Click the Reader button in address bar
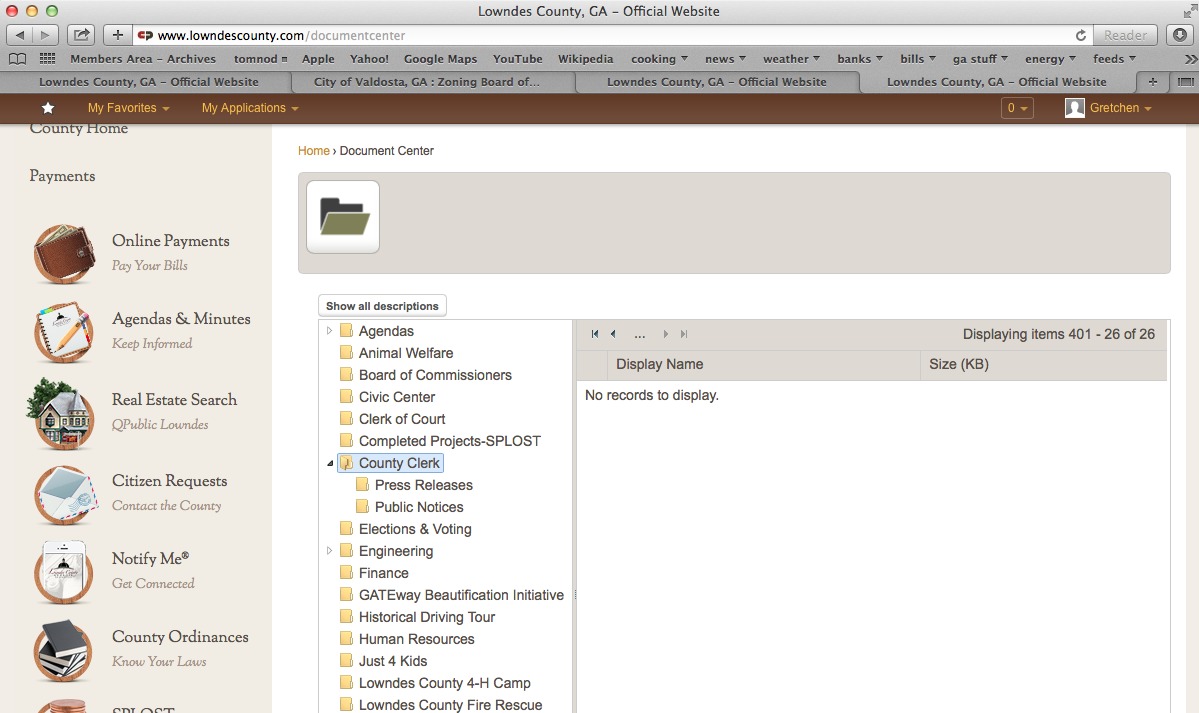The width and height of the screenshot is (1199, 713). point(1125,35)
